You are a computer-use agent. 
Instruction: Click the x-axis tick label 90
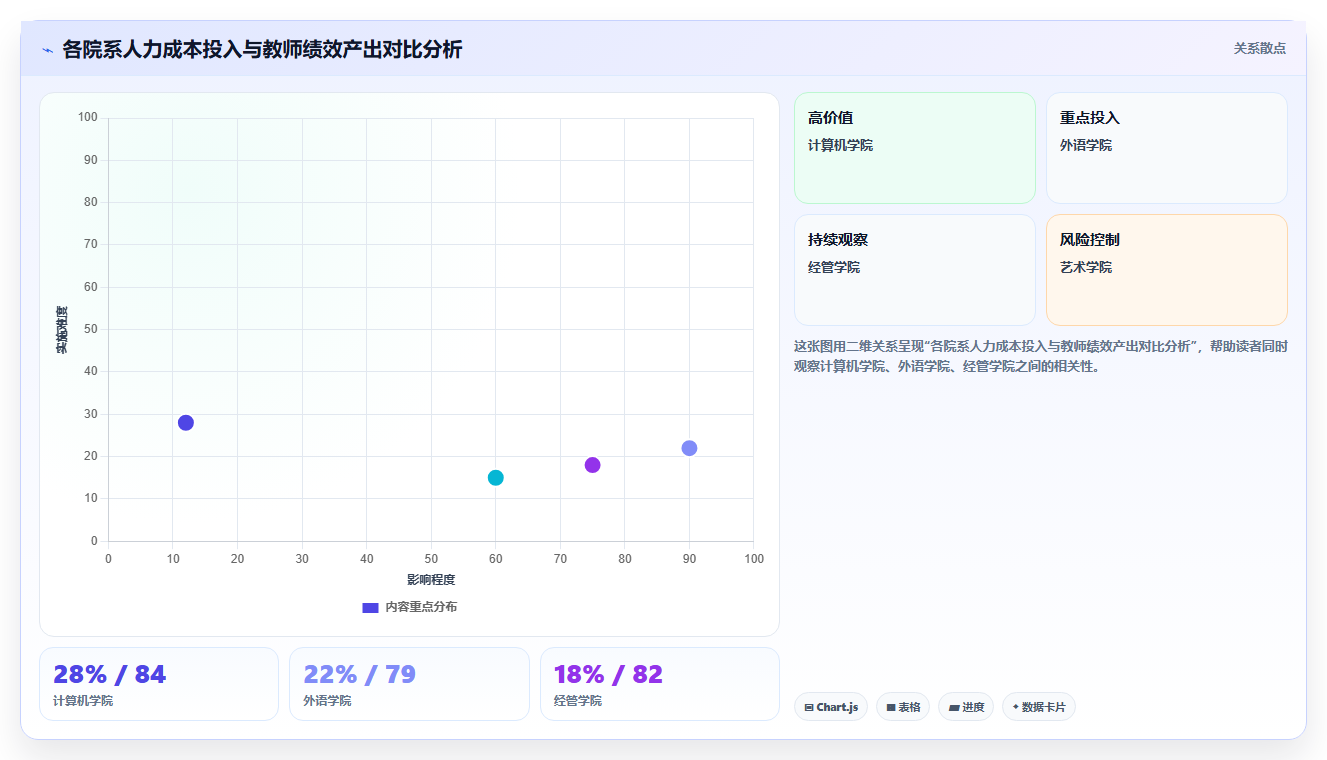[689, 558]
